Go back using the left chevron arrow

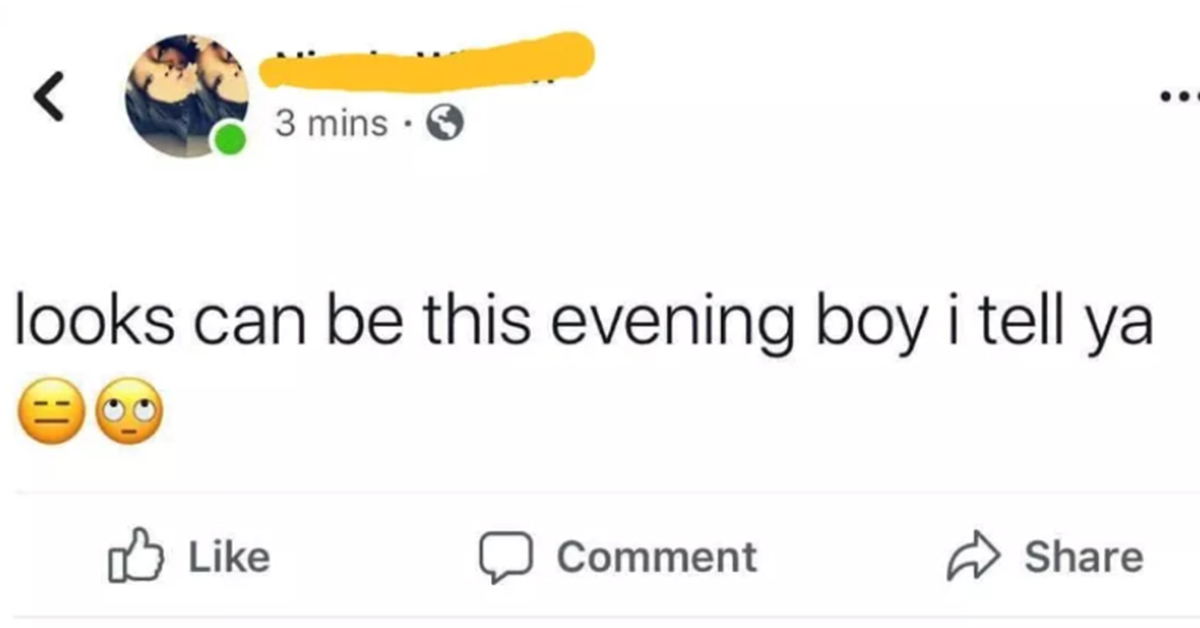pyautogui.click(x=49, y=98)
